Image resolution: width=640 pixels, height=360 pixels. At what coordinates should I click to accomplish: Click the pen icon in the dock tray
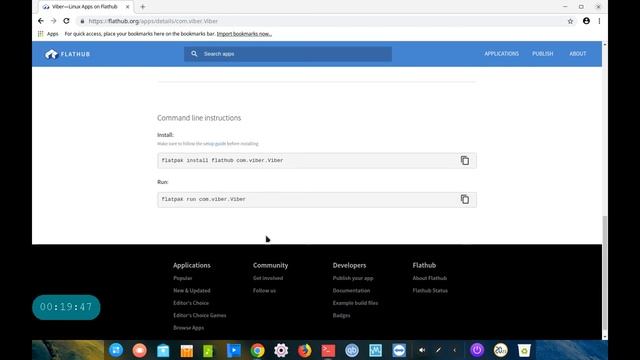click(x=438, y=350)
